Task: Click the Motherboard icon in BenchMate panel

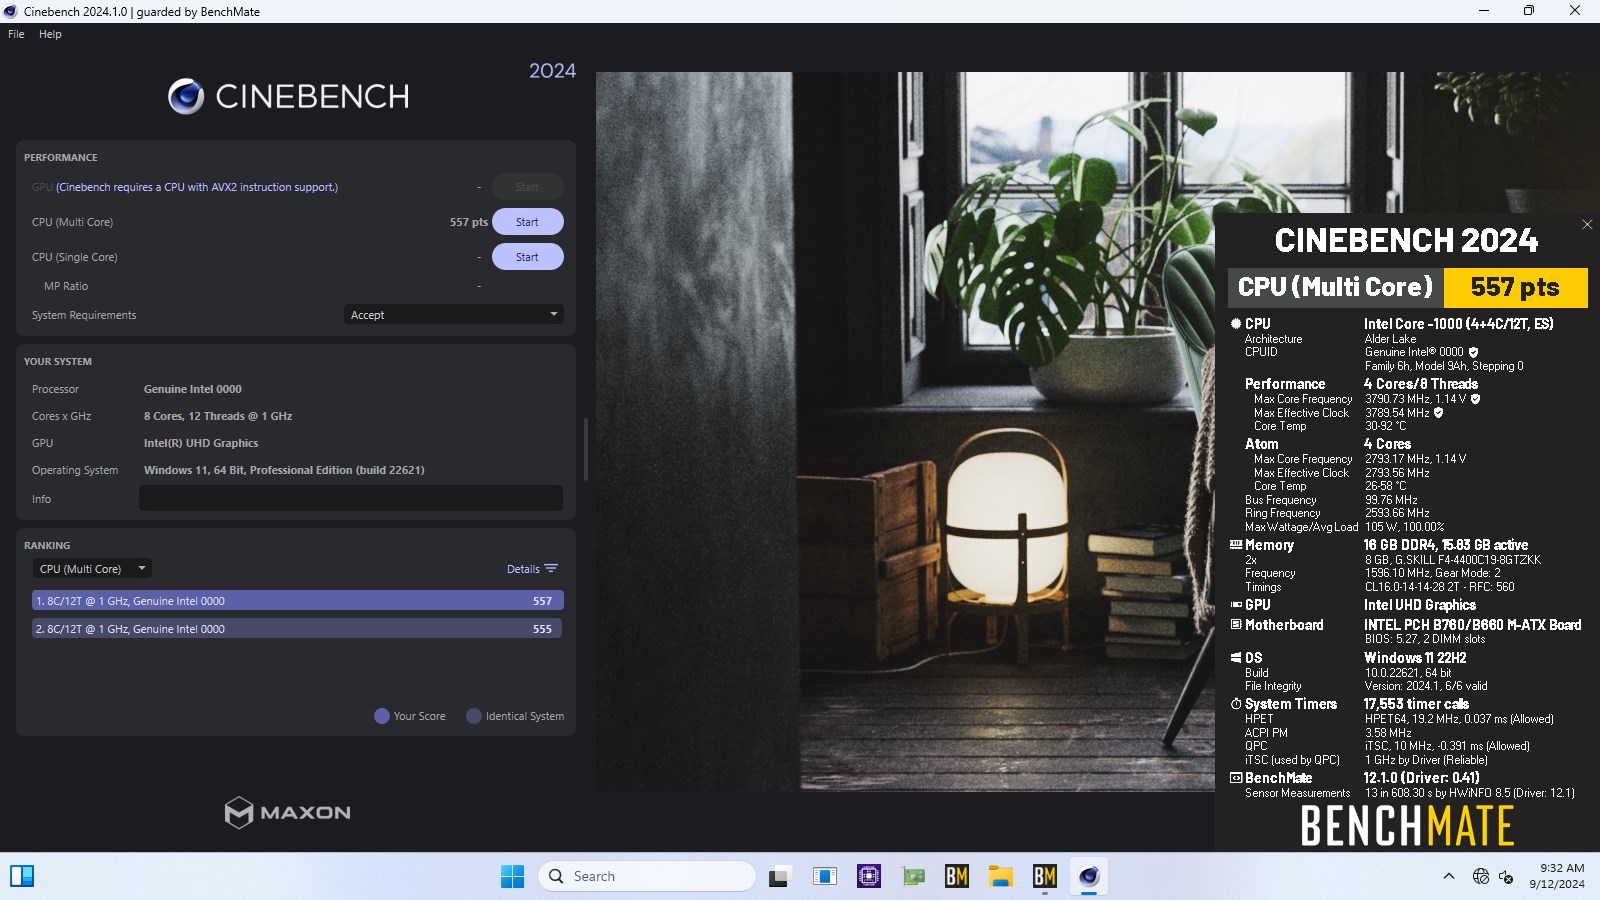Action: pos(1236,625)
